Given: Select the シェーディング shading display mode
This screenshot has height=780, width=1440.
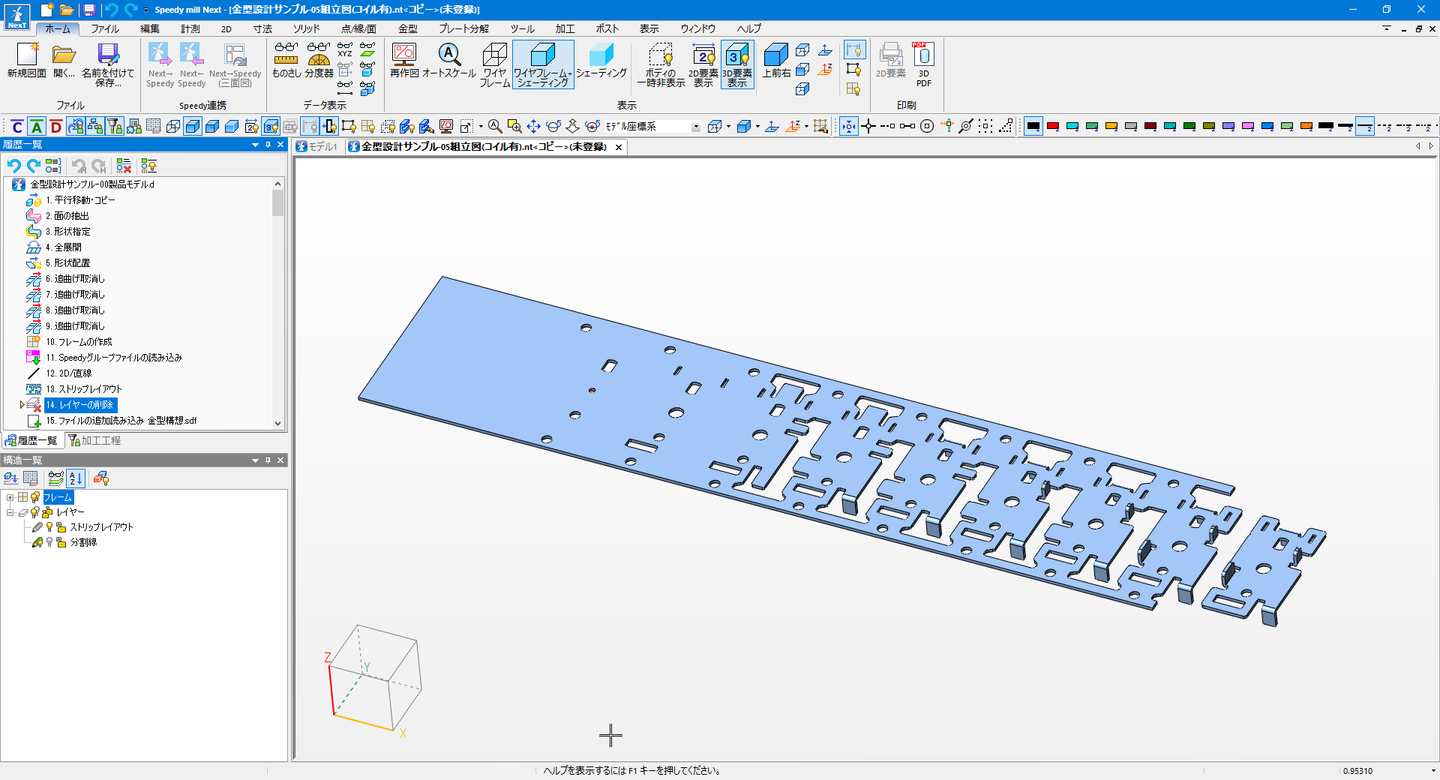Looking at the screenshot, I should 601,62.
